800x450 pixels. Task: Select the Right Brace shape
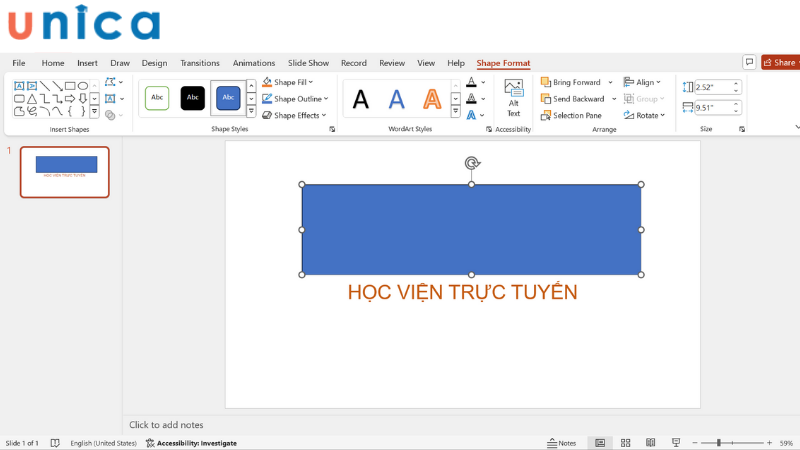83,111
